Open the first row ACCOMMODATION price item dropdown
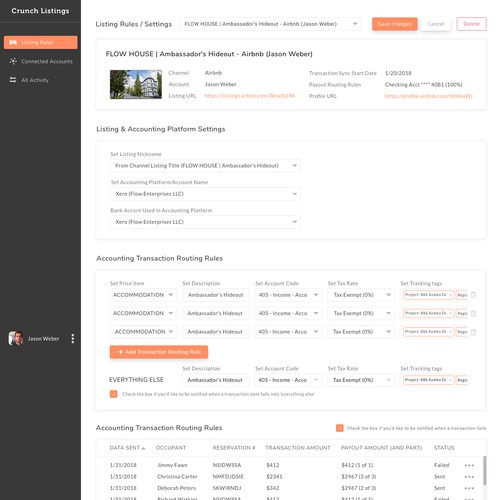Viewport: 500px width, 500px height. click(143, 295)
